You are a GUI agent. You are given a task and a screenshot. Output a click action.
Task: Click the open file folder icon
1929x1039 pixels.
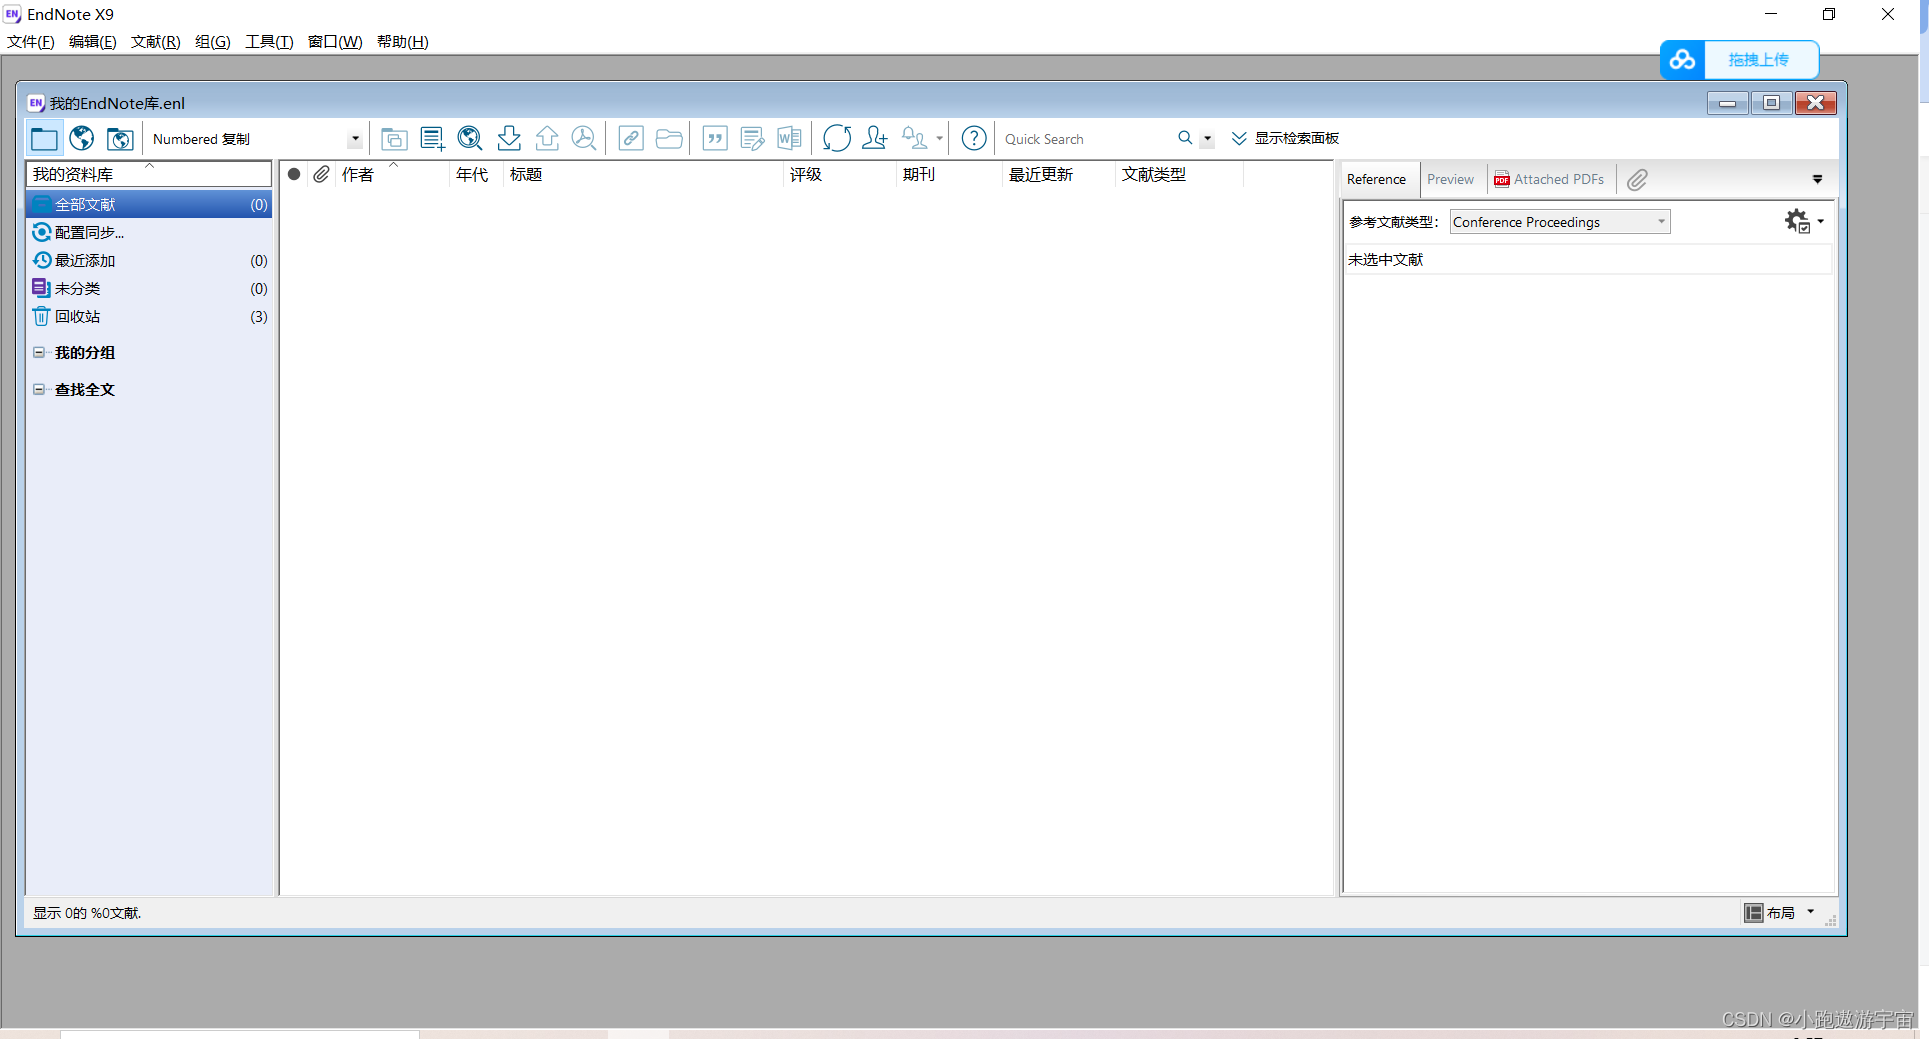coord(669,139)
